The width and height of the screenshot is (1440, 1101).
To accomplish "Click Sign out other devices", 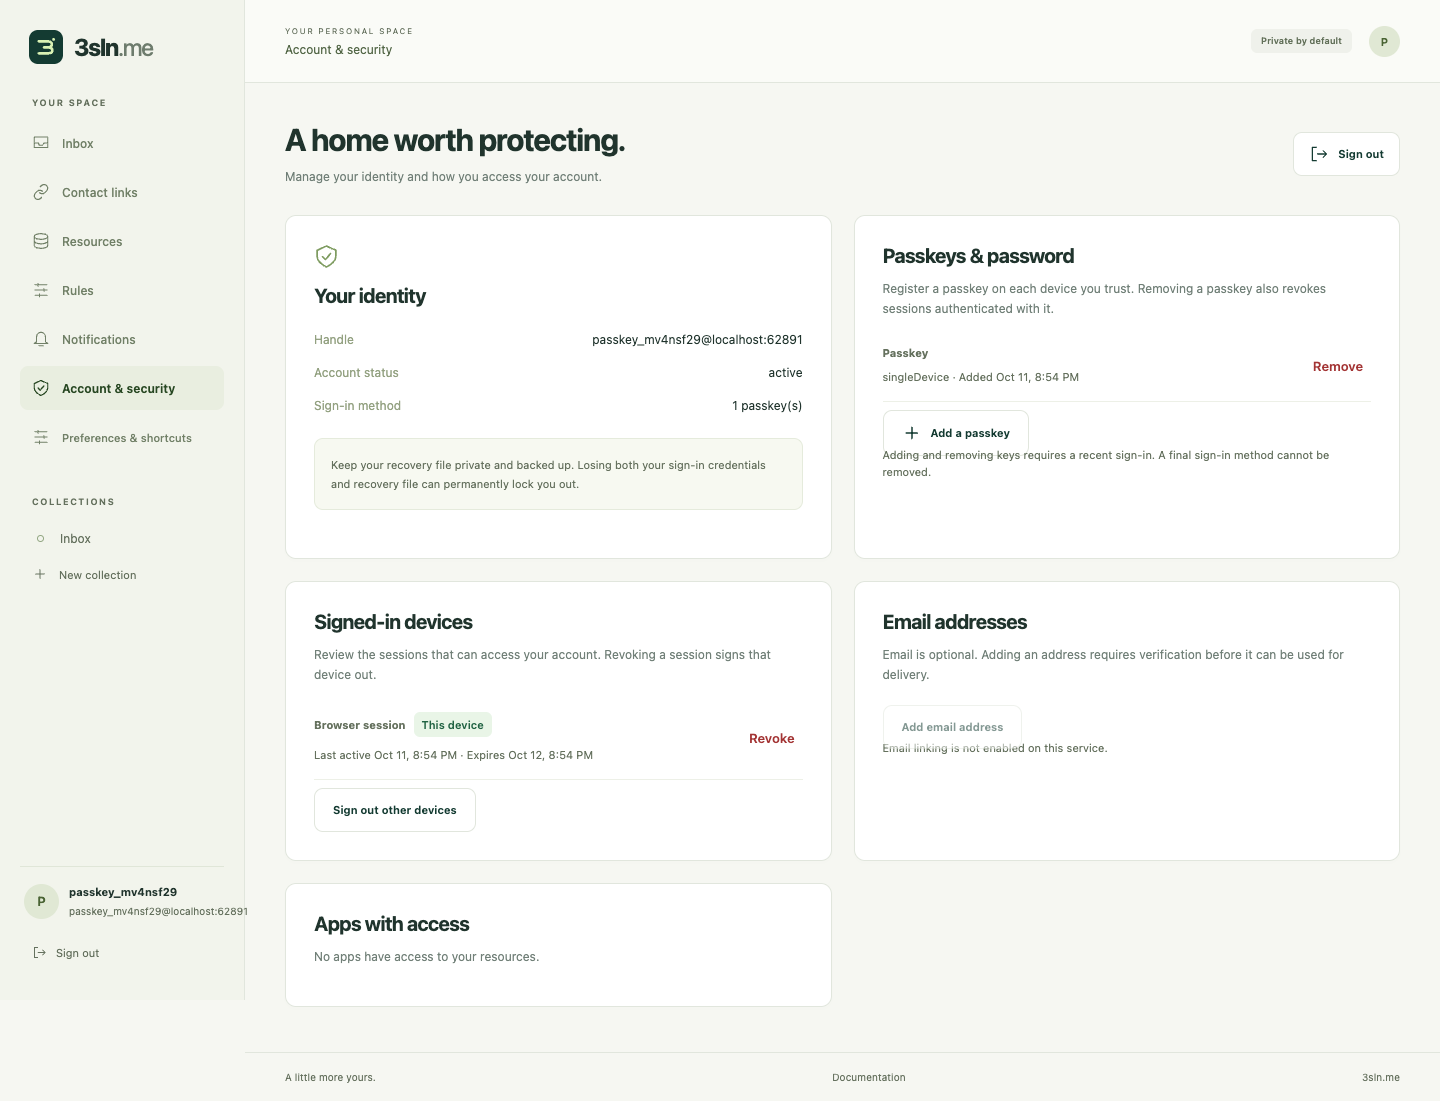I will tap(395, 810).
